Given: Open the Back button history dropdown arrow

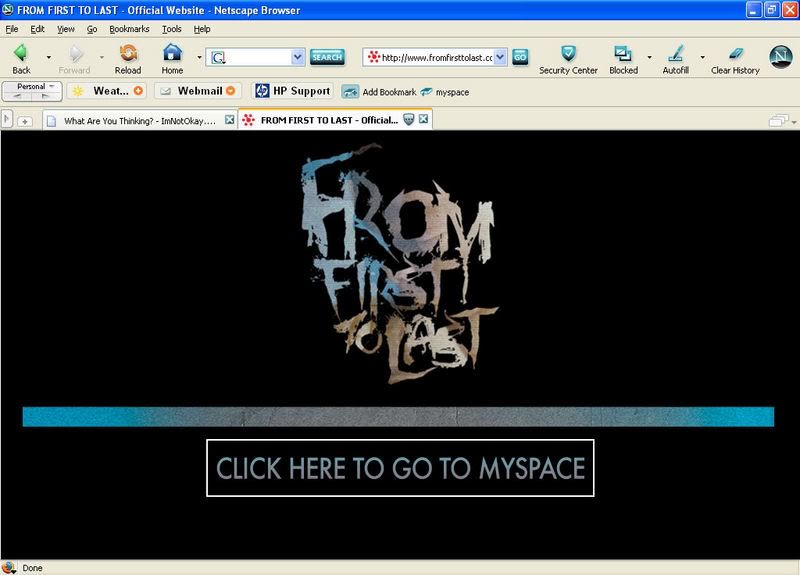Looking at the screenshot, I should pos(48,58).
